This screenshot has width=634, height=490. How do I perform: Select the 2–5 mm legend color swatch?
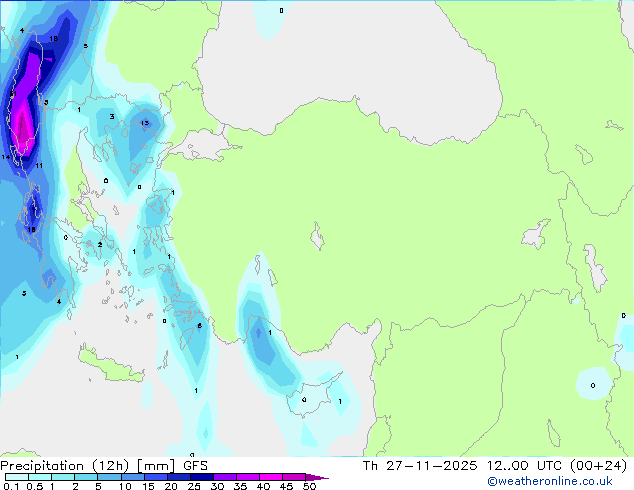(x=86, y=477)
